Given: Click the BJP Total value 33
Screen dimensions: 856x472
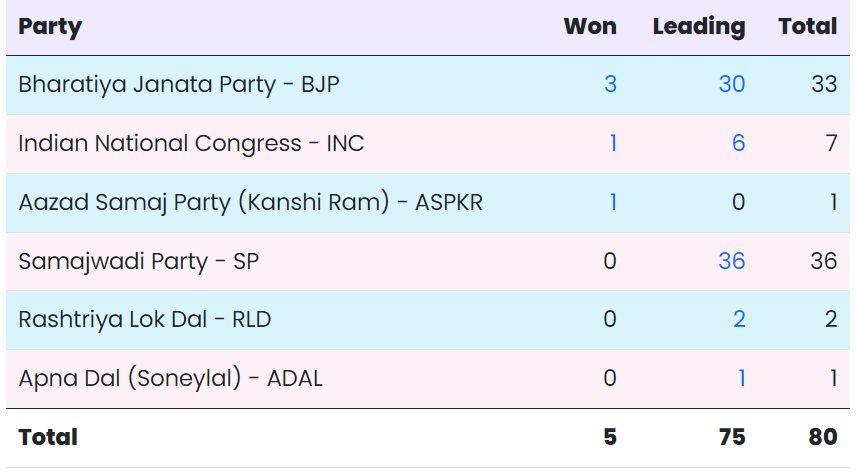Looking at the screenshot, I should [823, 85].
